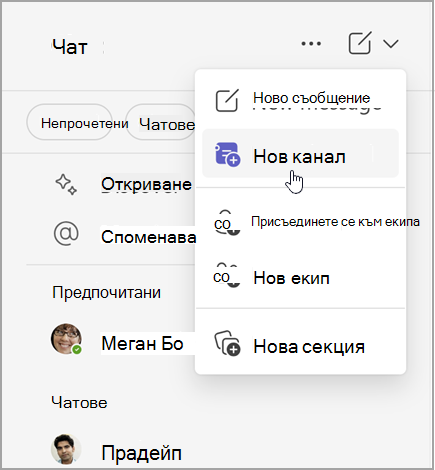The width and height of the screenshot is (435, 470).
Task: Click the purple new channel icon
Action: [x=227, y=154]
